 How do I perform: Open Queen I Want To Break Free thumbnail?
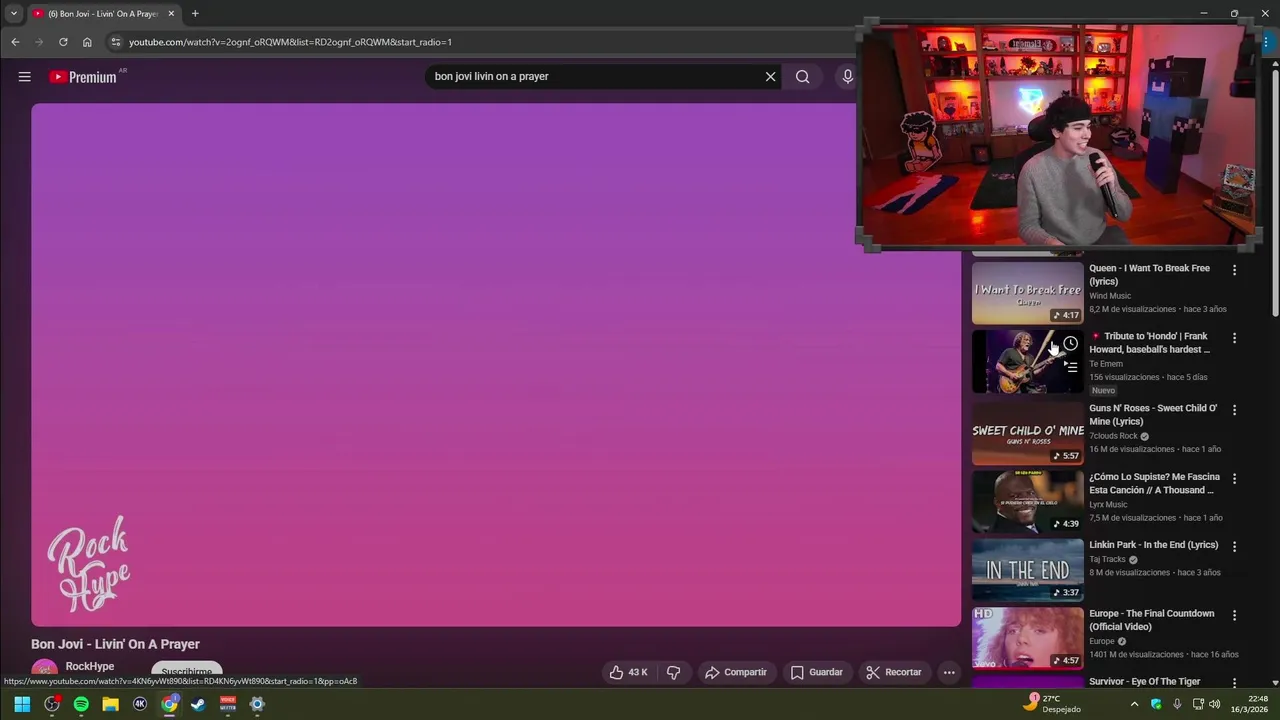point(1027,293)
